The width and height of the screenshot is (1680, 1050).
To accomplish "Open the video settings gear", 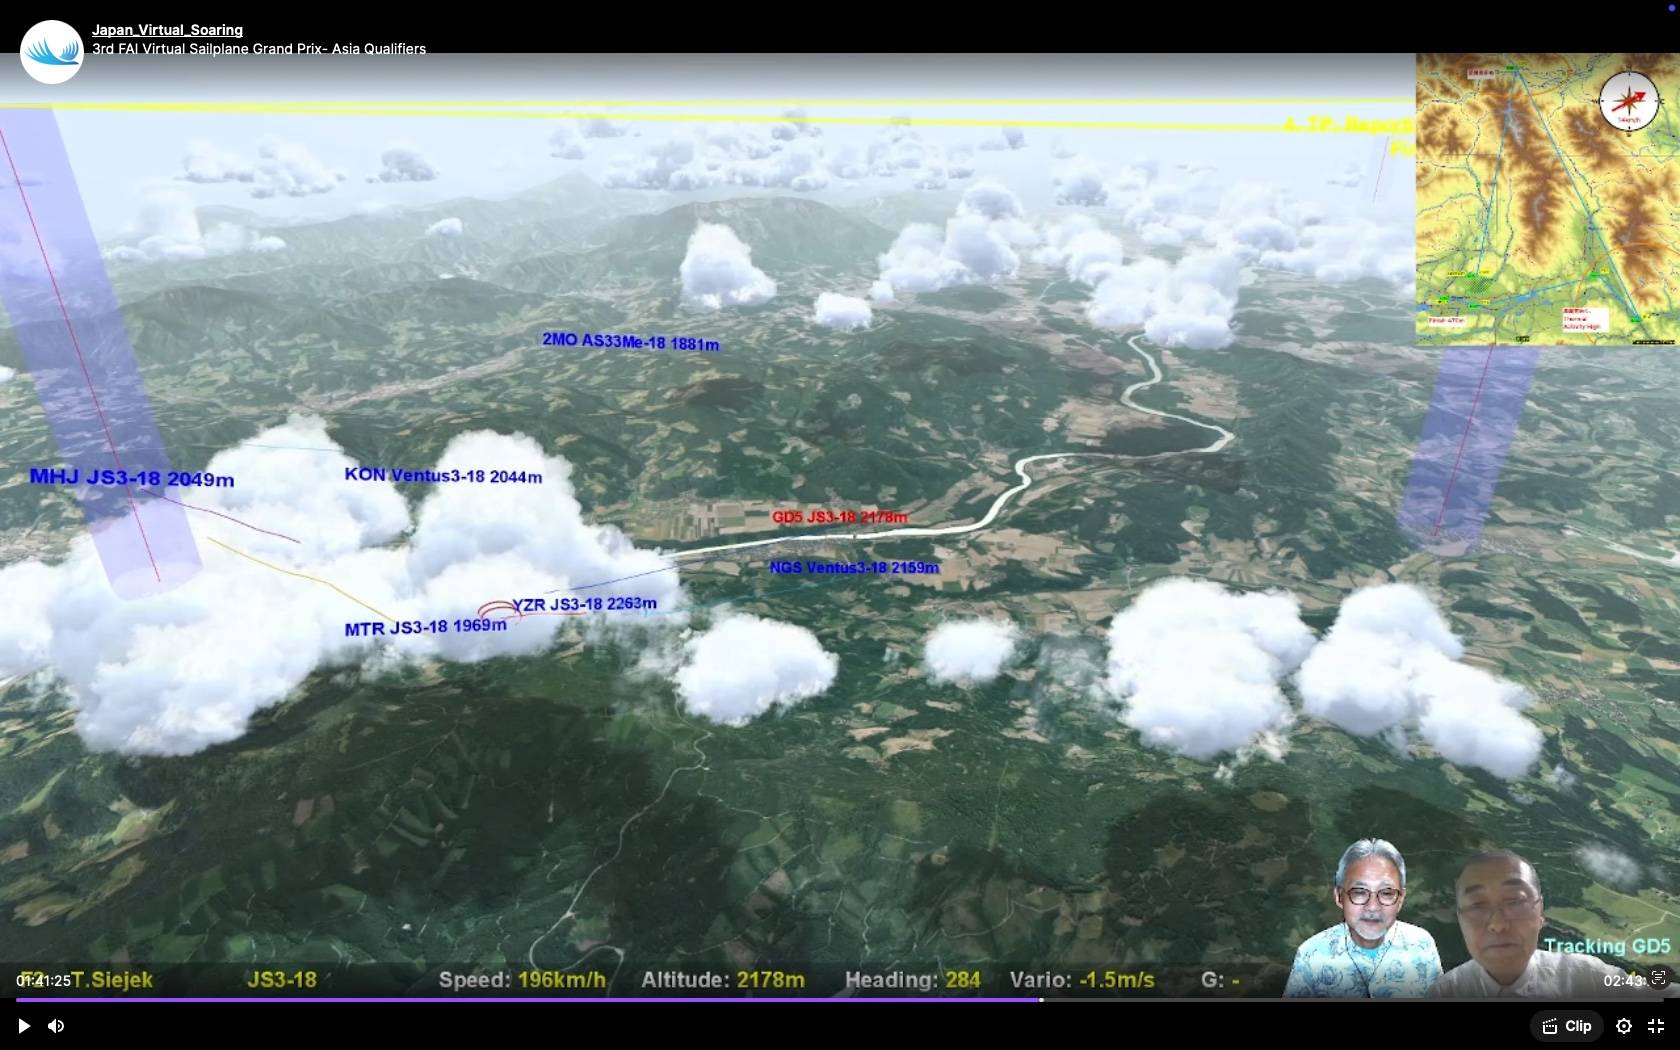I will click(x=1624, y=1026).
